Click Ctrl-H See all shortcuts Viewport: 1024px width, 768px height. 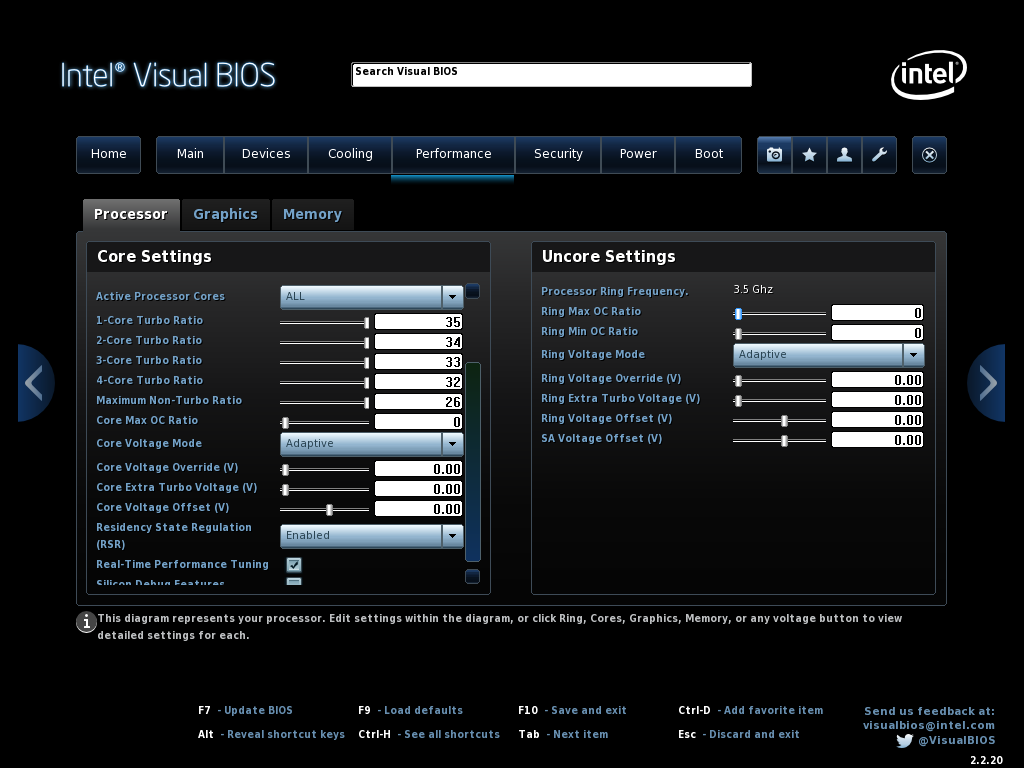coord(429,735)
